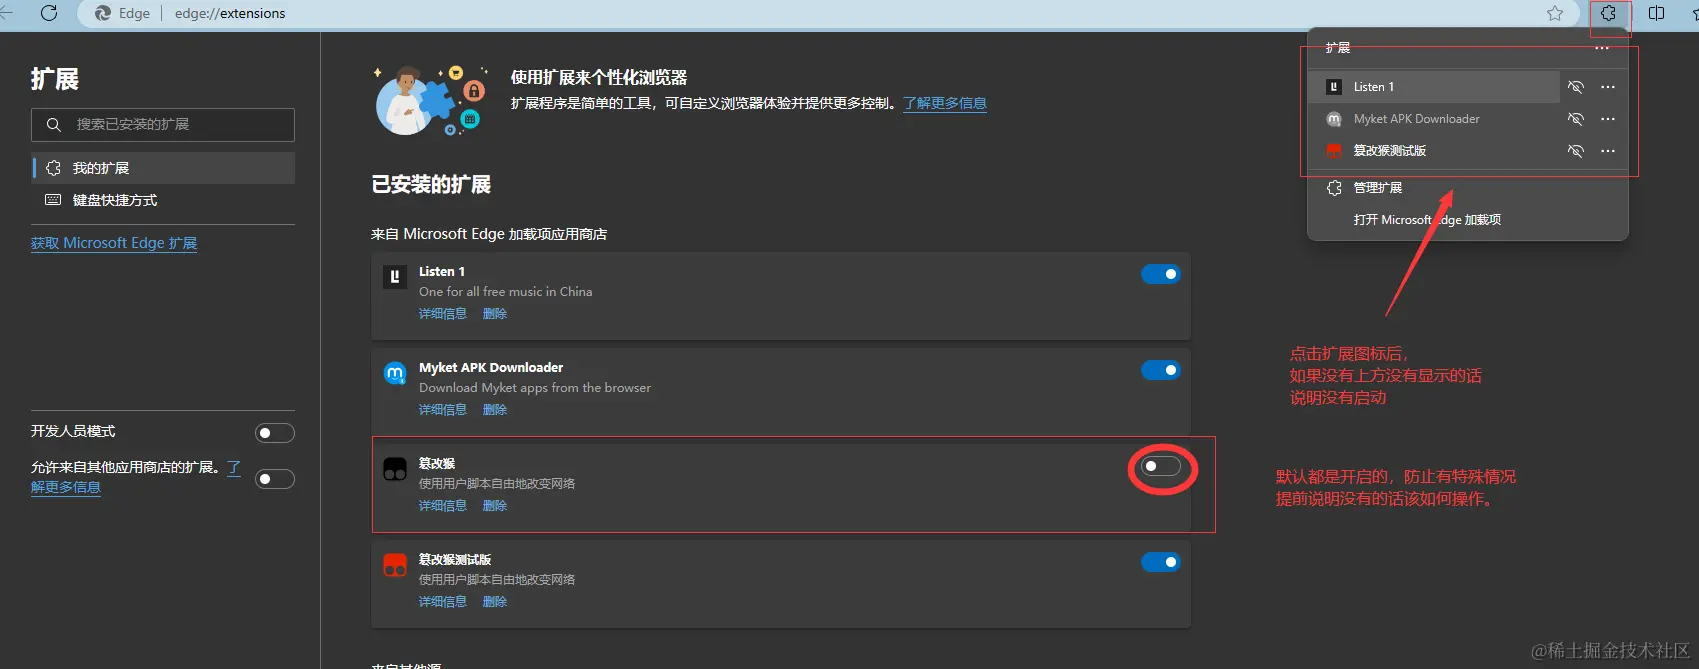
Task: Click the Listen 1 icon in installed list
Action: point(395,276)
